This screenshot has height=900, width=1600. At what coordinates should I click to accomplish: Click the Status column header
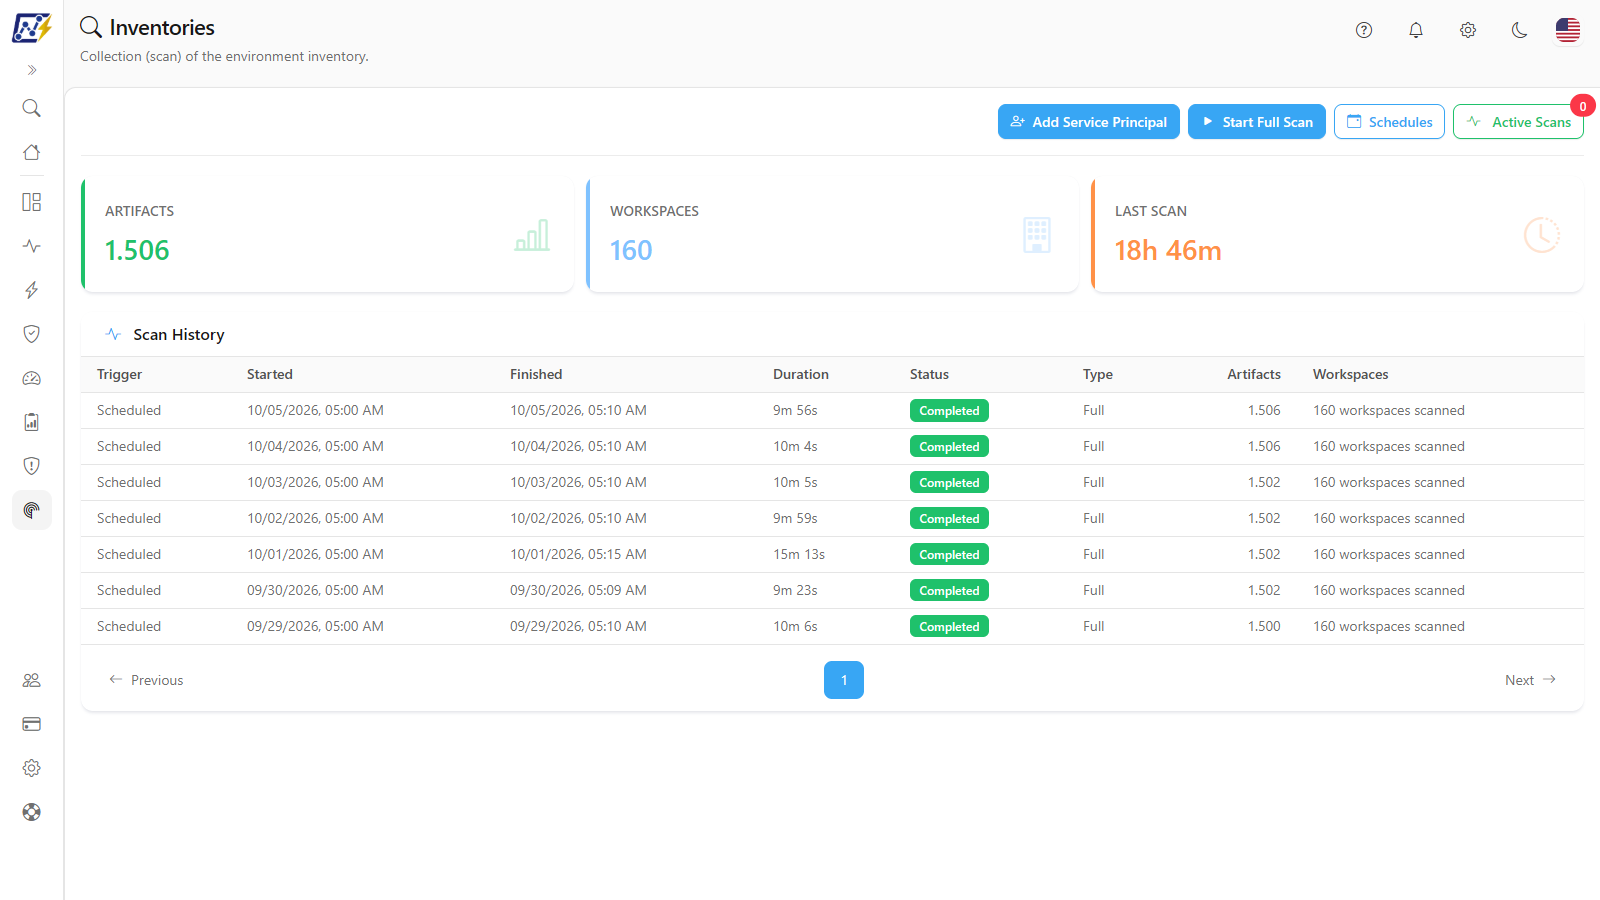[x=929, y=374]
